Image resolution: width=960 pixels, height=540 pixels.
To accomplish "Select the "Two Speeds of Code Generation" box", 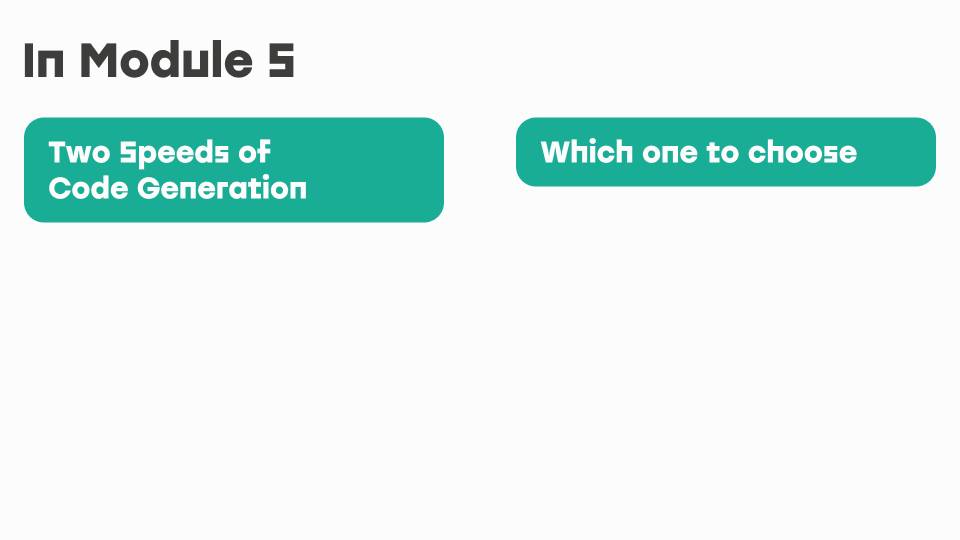I will coord(234,170).
